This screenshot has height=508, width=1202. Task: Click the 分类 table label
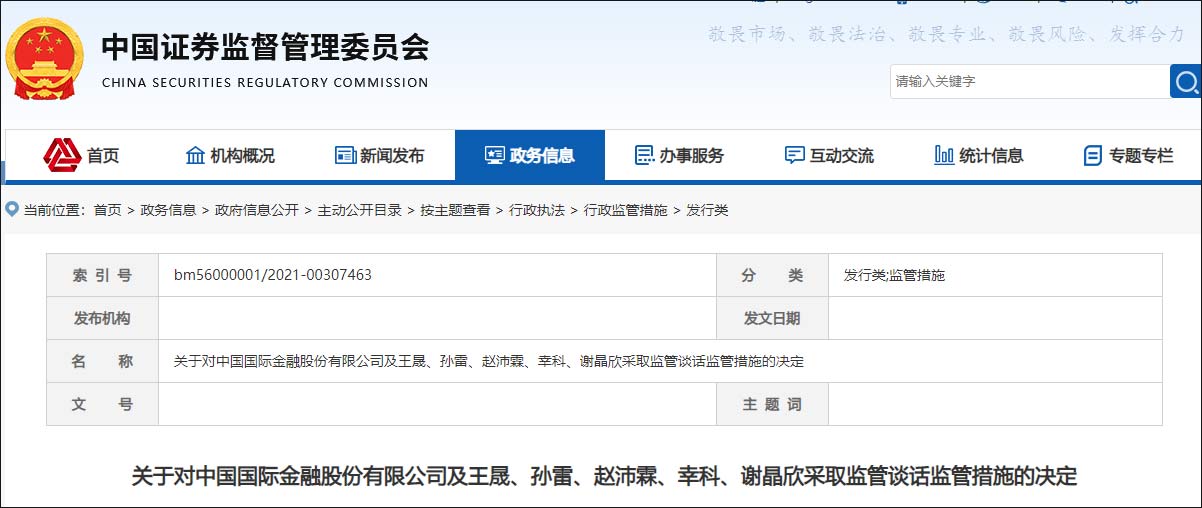[x=772, y=275]
